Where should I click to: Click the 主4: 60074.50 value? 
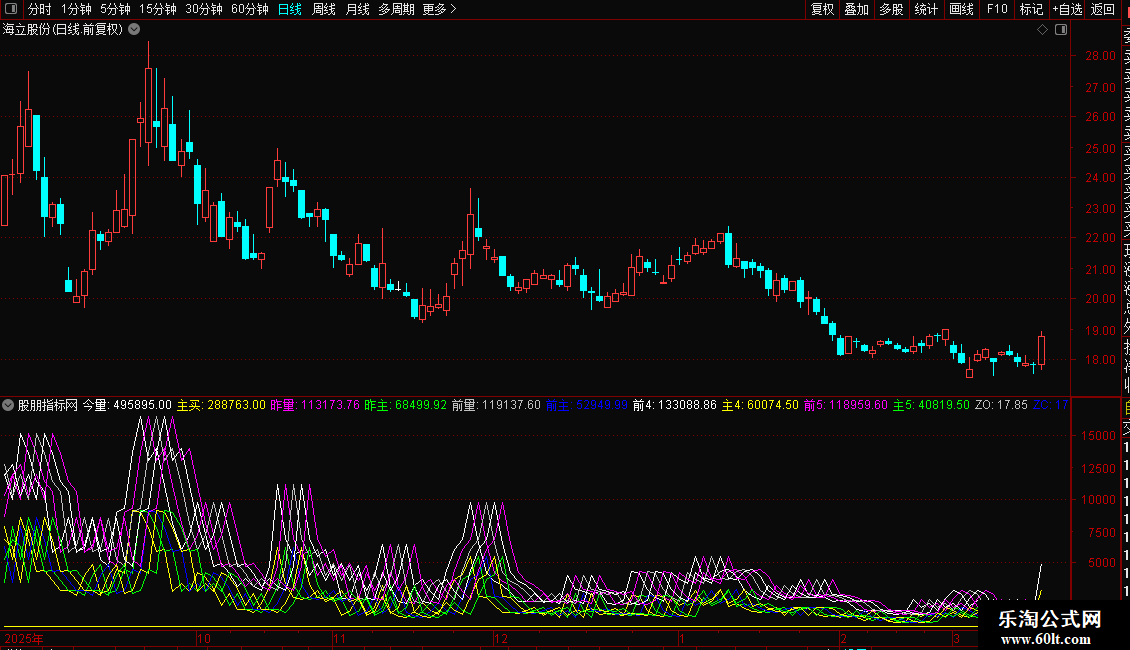point(760,405)
